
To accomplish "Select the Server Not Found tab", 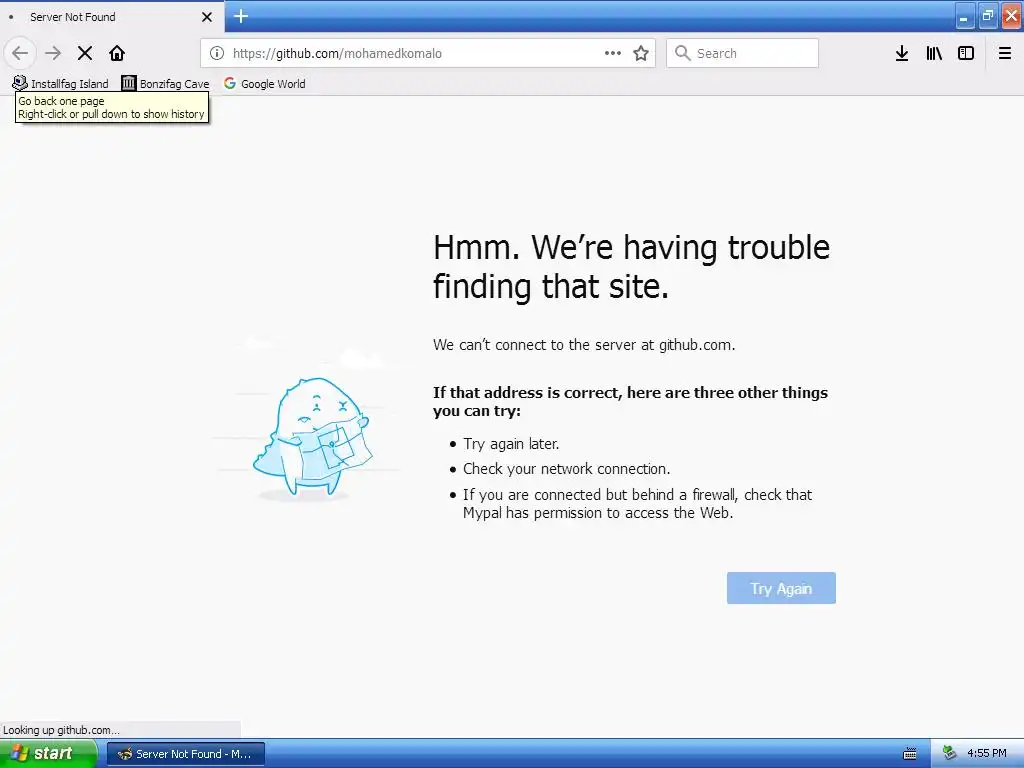I will click(x=111, y=16).
